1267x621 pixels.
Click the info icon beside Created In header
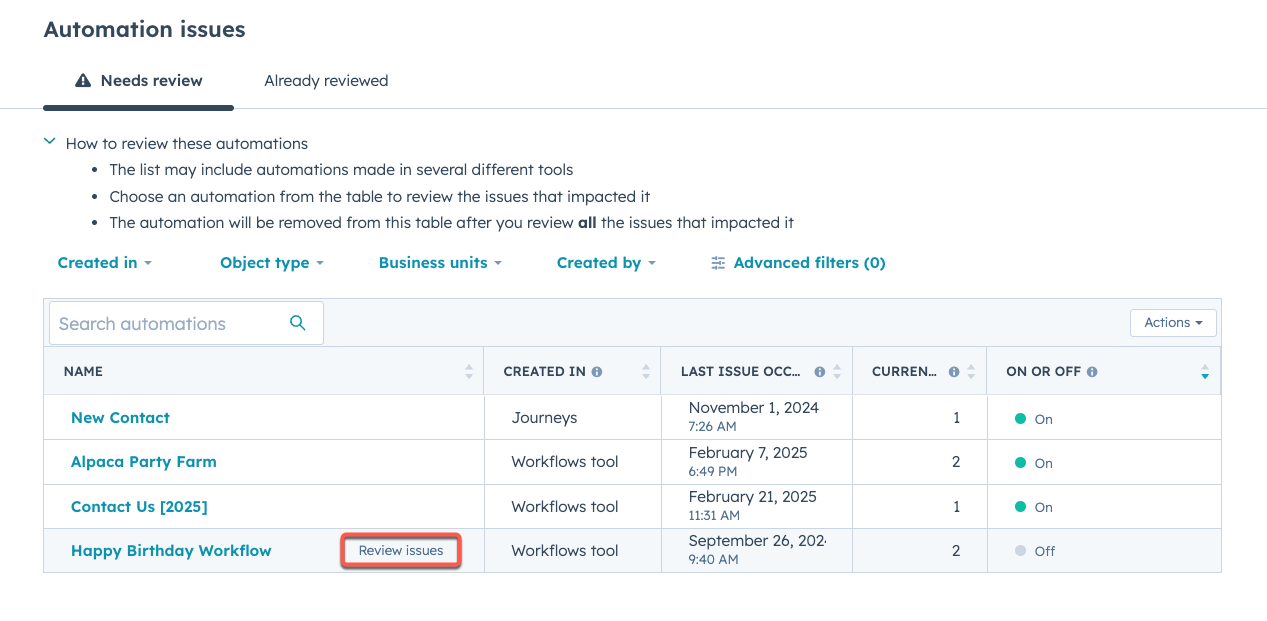point(599,371)
